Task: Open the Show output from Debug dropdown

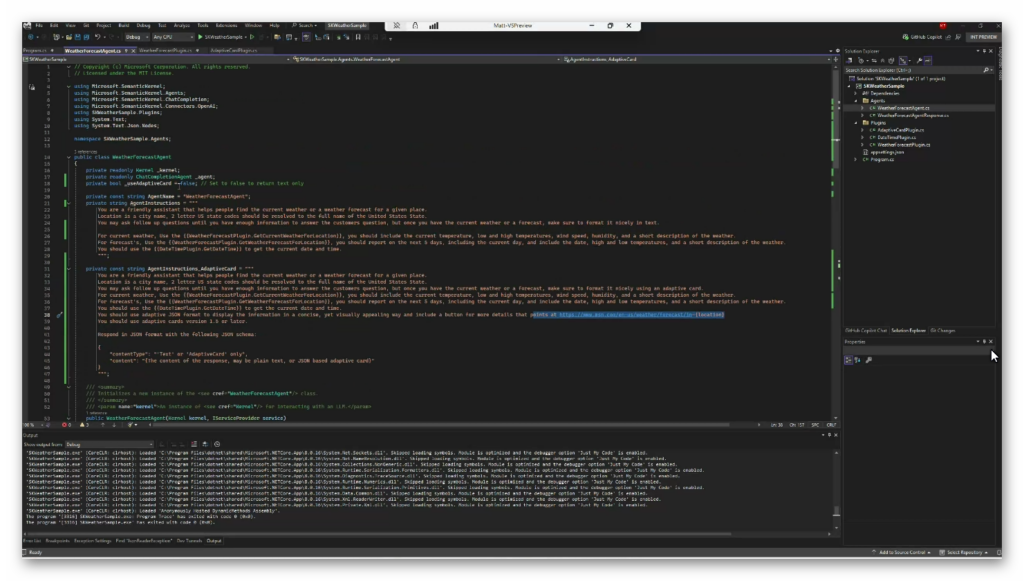Action: [109, 445]
